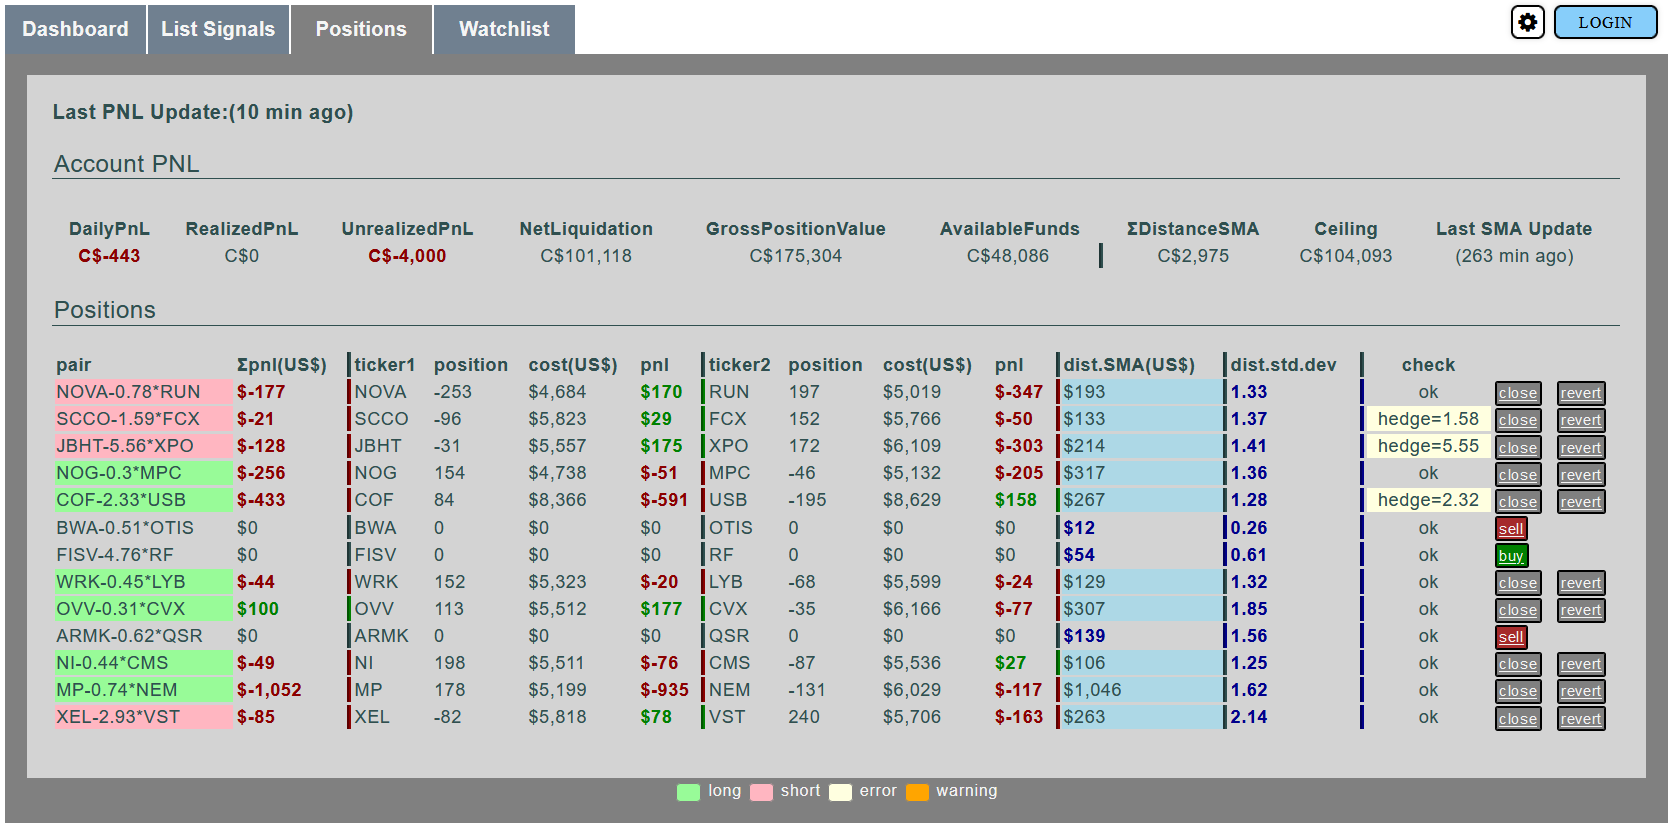Revert the MP-0.74*NEM pair
1672x827 pixels.
click(x=1580, y=690)
